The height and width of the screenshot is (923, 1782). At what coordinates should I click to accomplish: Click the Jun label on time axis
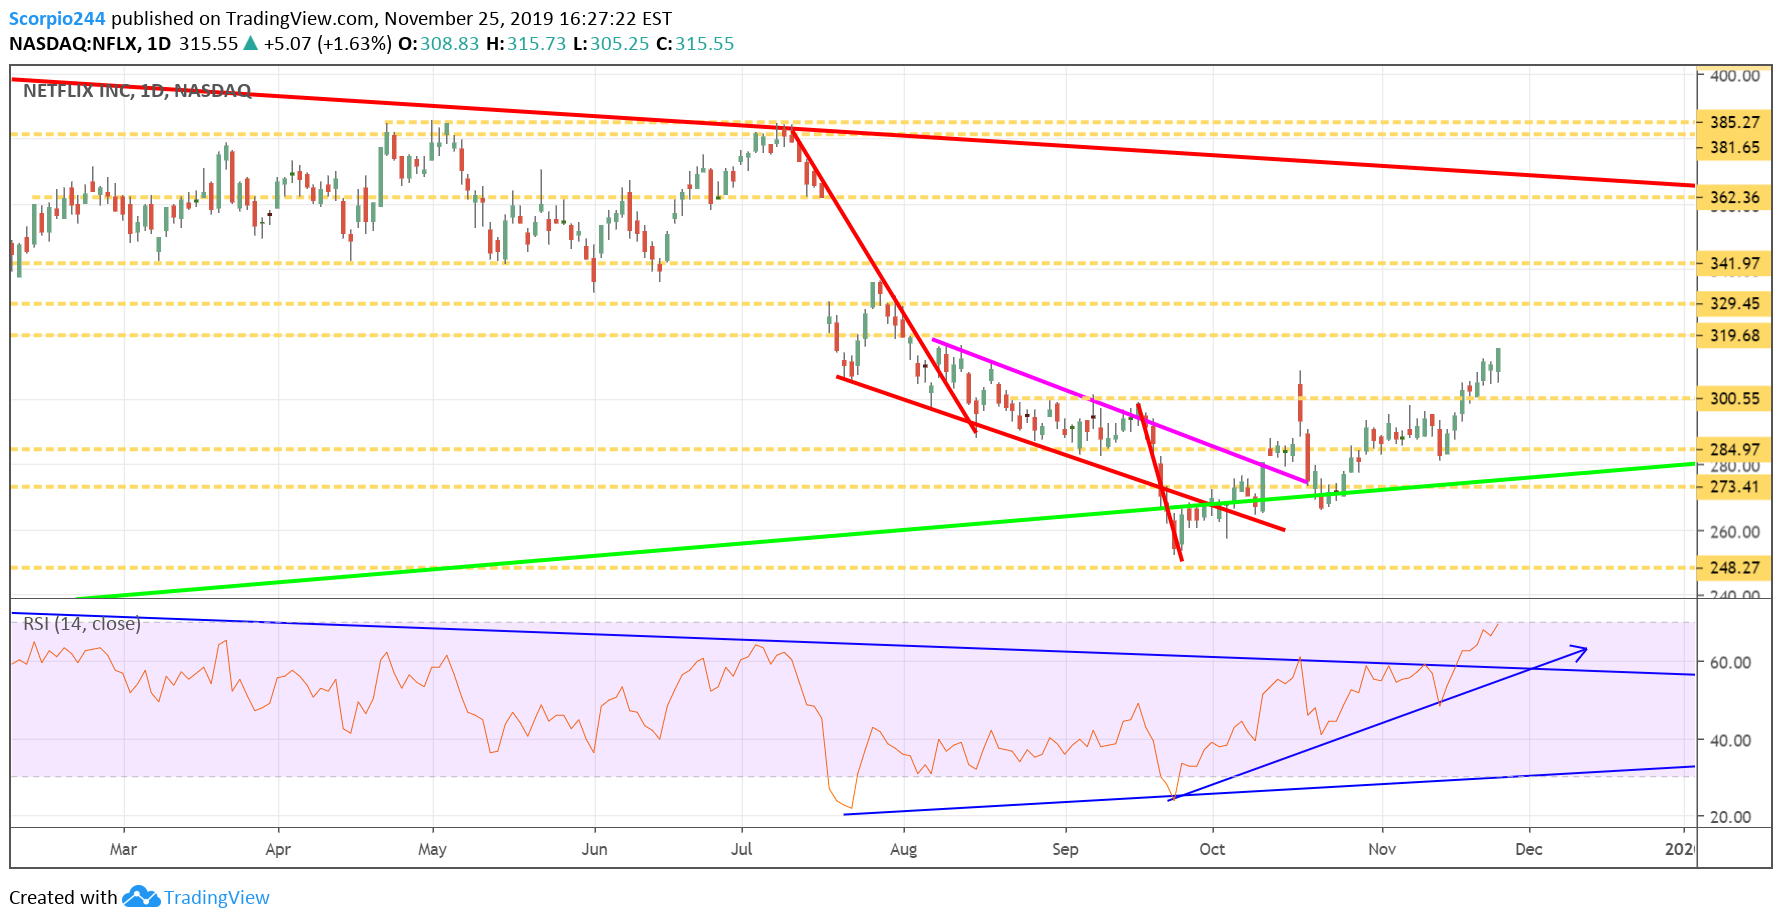pyautogui.click(x=594, y=849)
